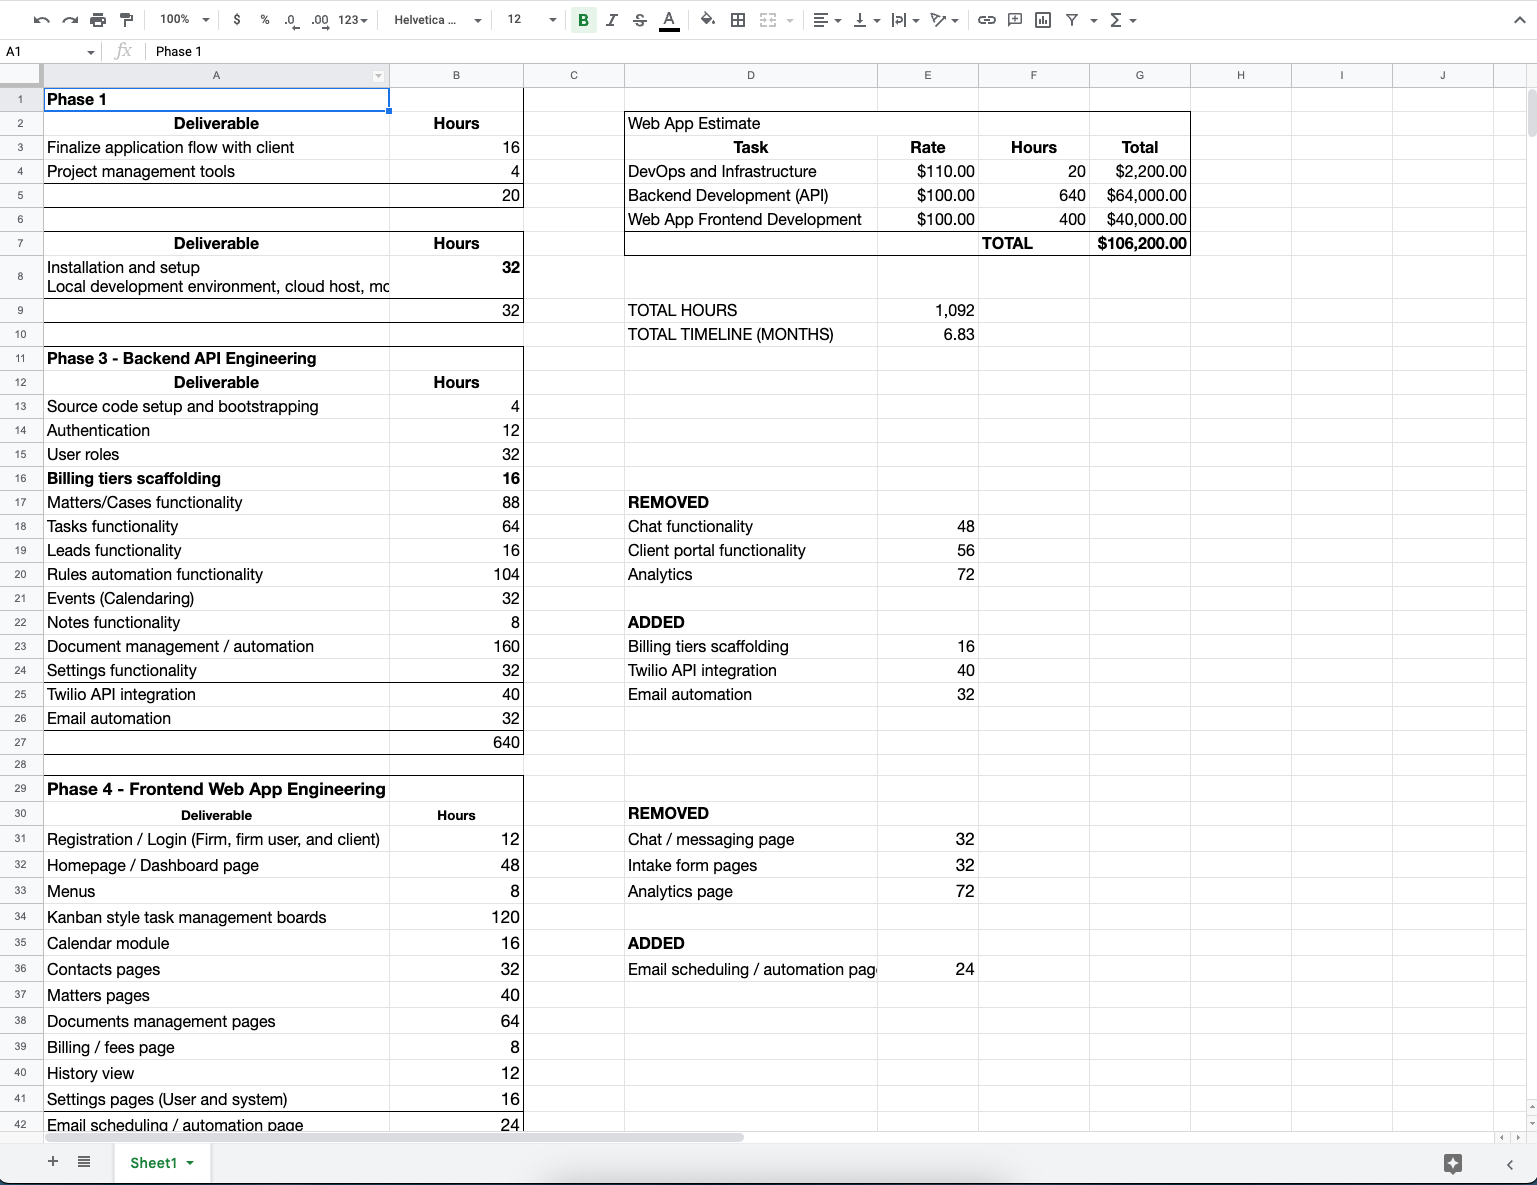Select the 'Phase 4 - Frontend Web App Engineering' cell
The width and height of the screenshot is (1537, 1185).
216,789
